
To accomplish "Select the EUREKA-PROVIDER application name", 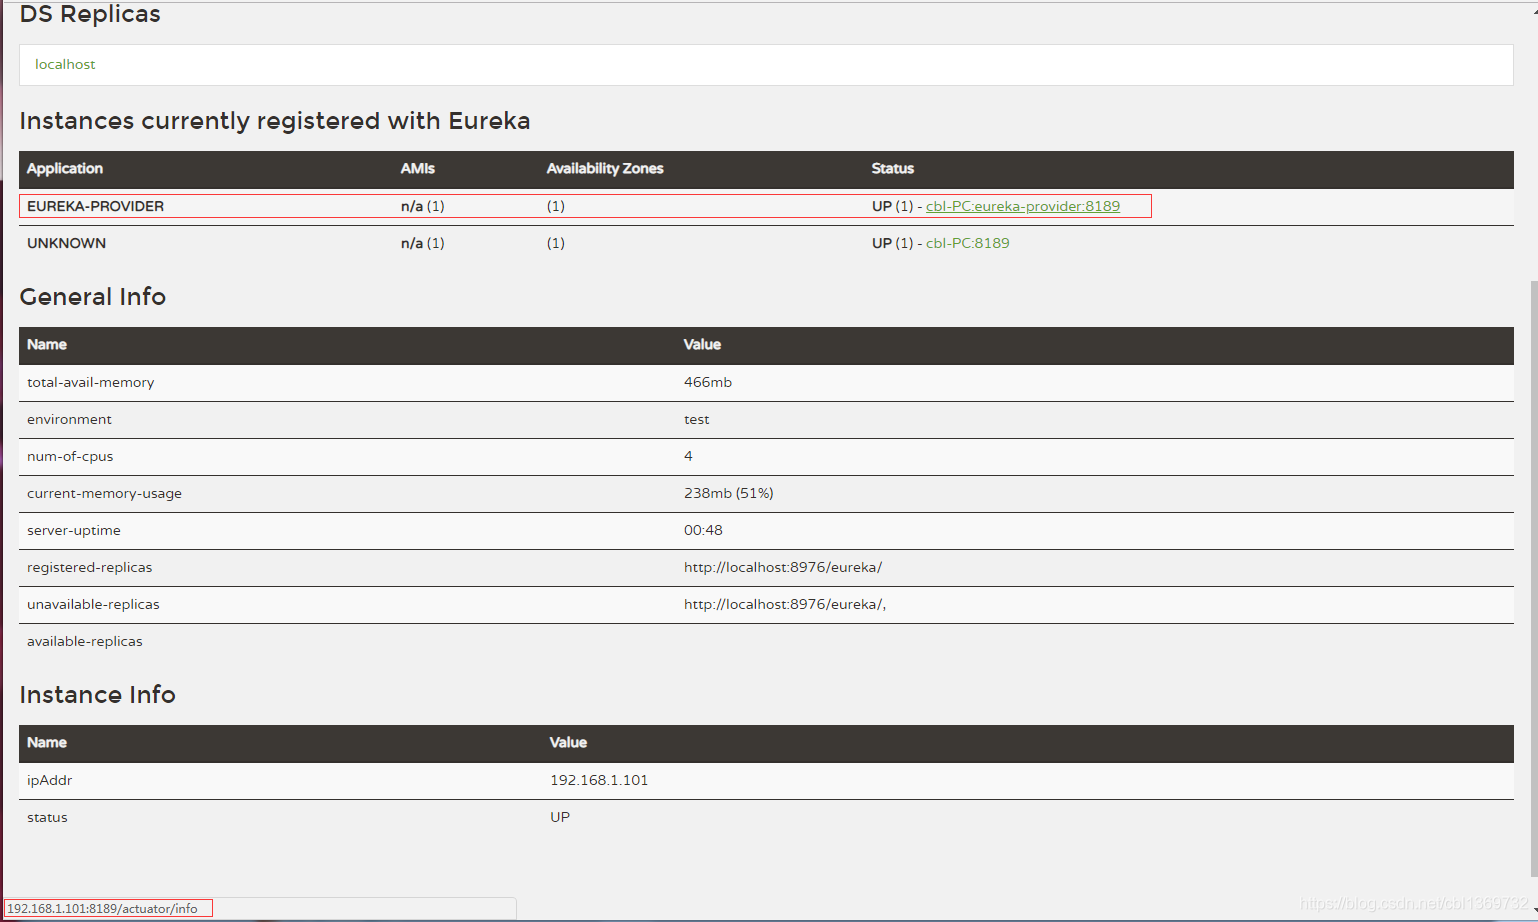I will click(x=95, y=206).
